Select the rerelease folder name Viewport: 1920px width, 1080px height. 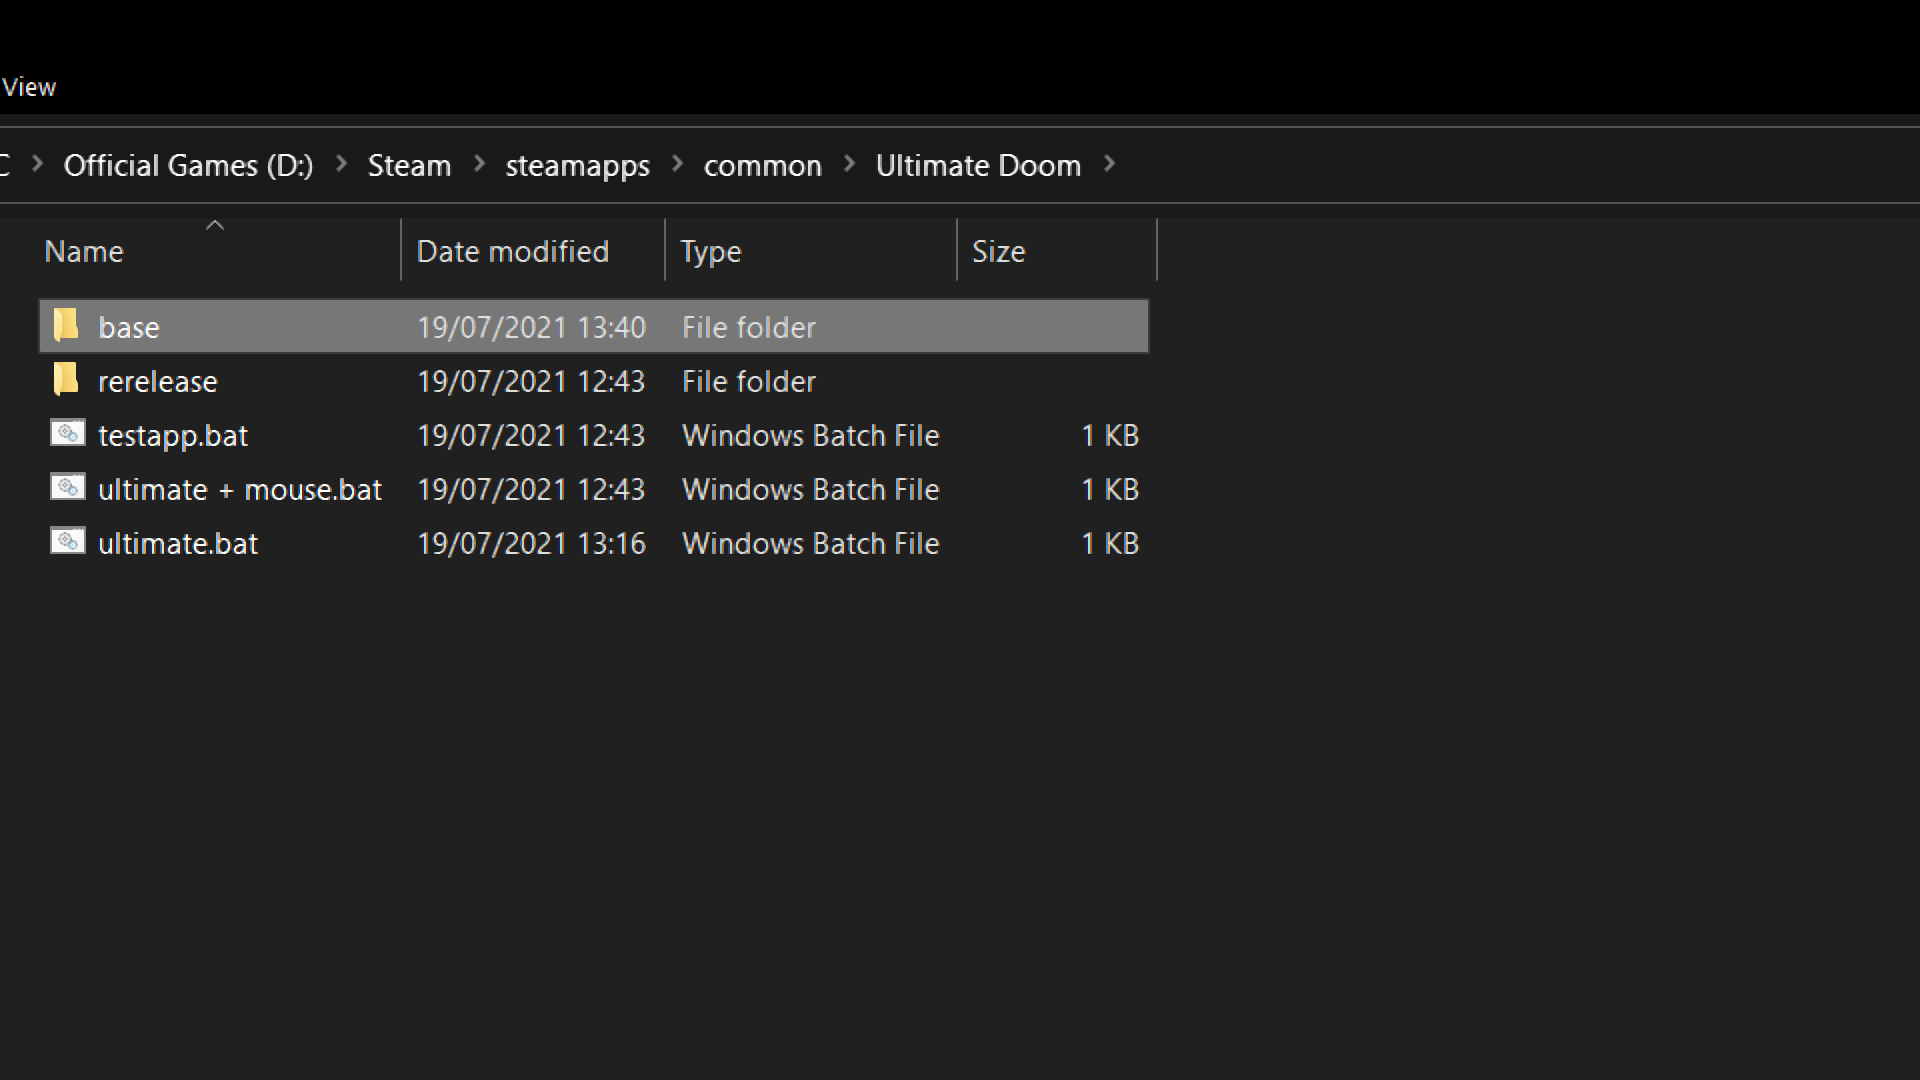[x=157, y=381]
